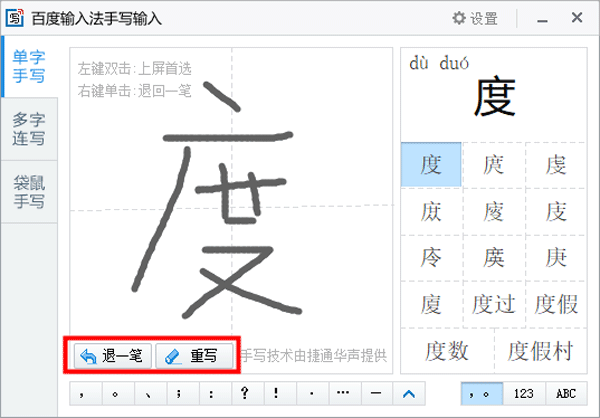Insert the enumeration comma 、 key
This screenshot has width=600, height=418.
[150, 393]
